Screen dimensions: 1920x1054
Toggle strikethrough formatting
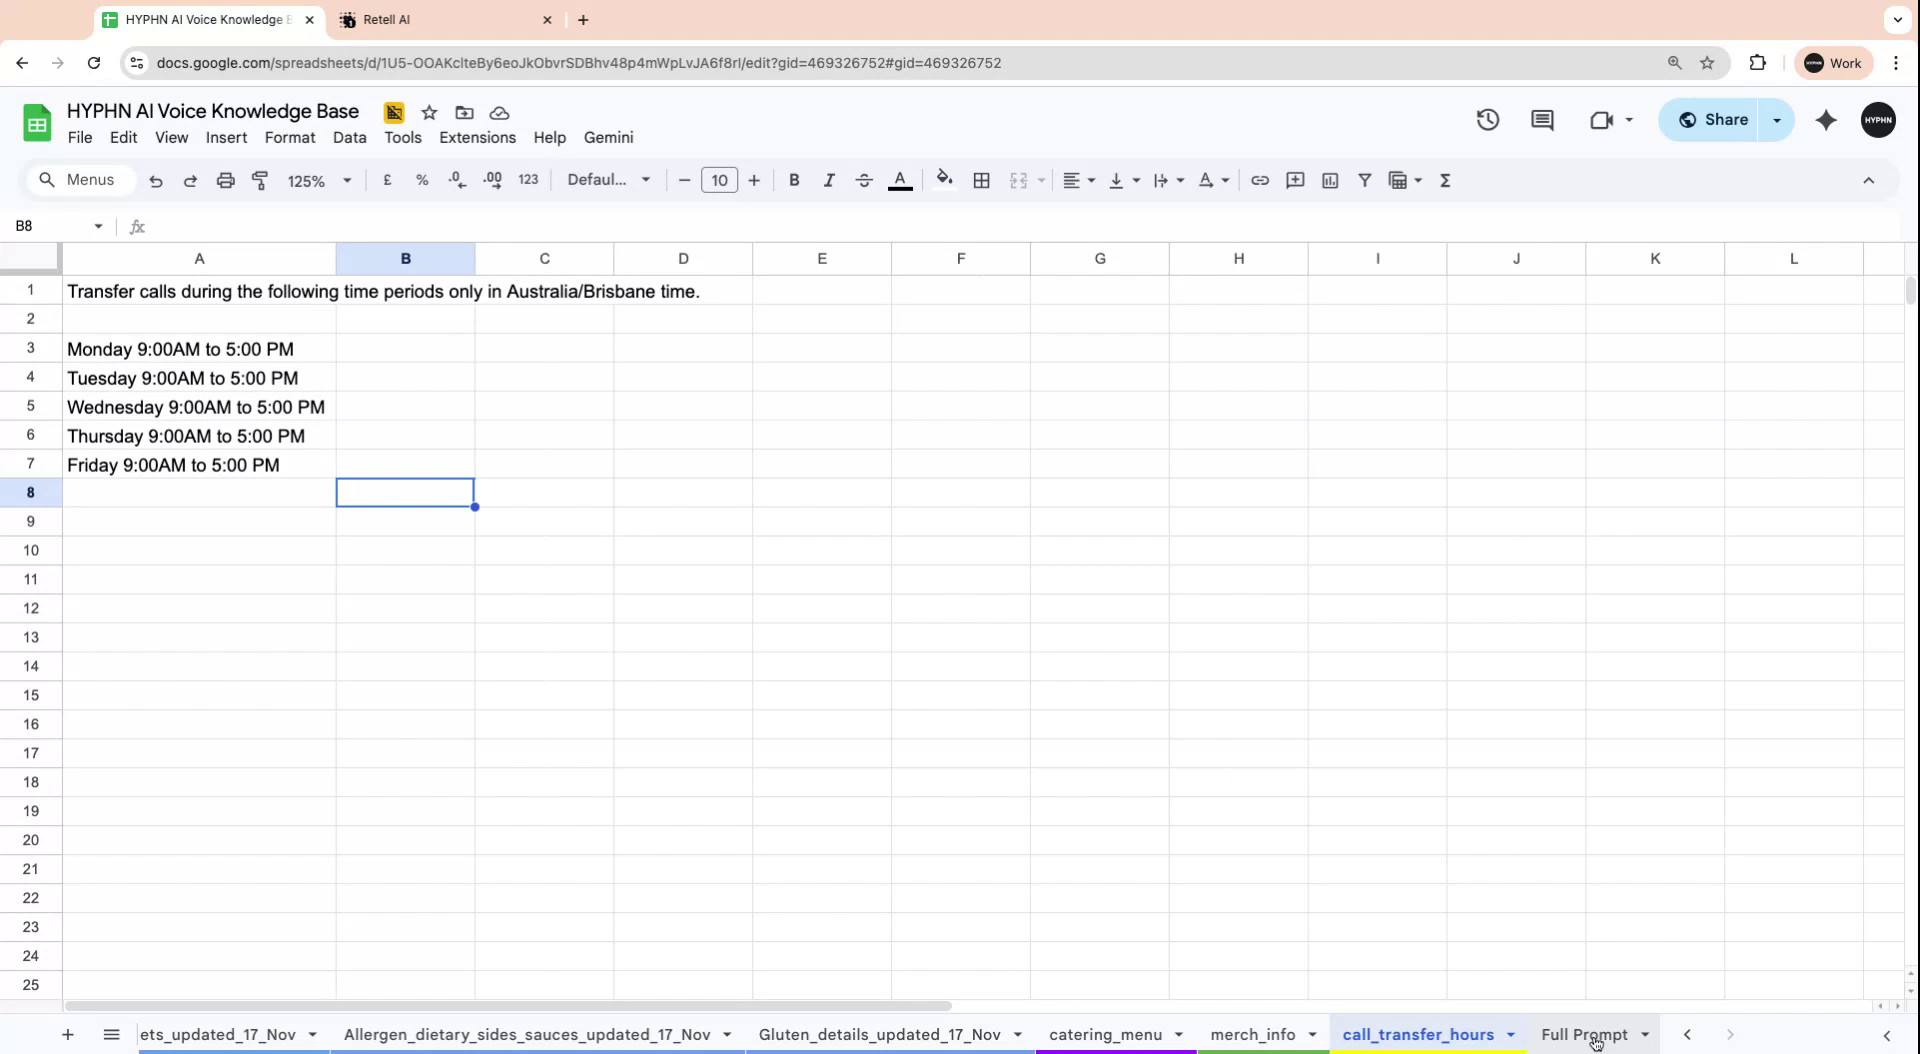coord(864,180)
